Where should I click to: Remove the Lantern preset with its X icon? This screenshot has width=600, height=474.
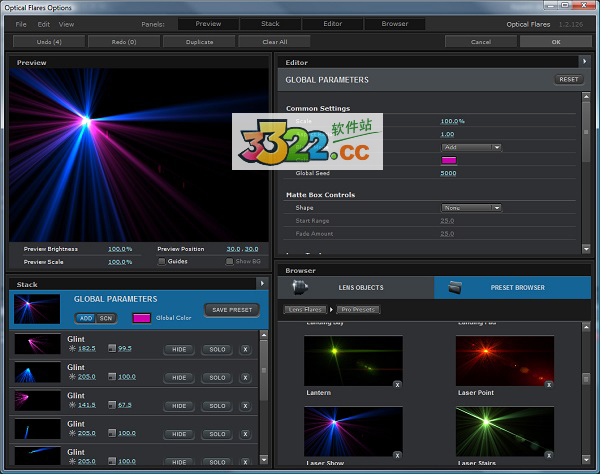point(397,384)
